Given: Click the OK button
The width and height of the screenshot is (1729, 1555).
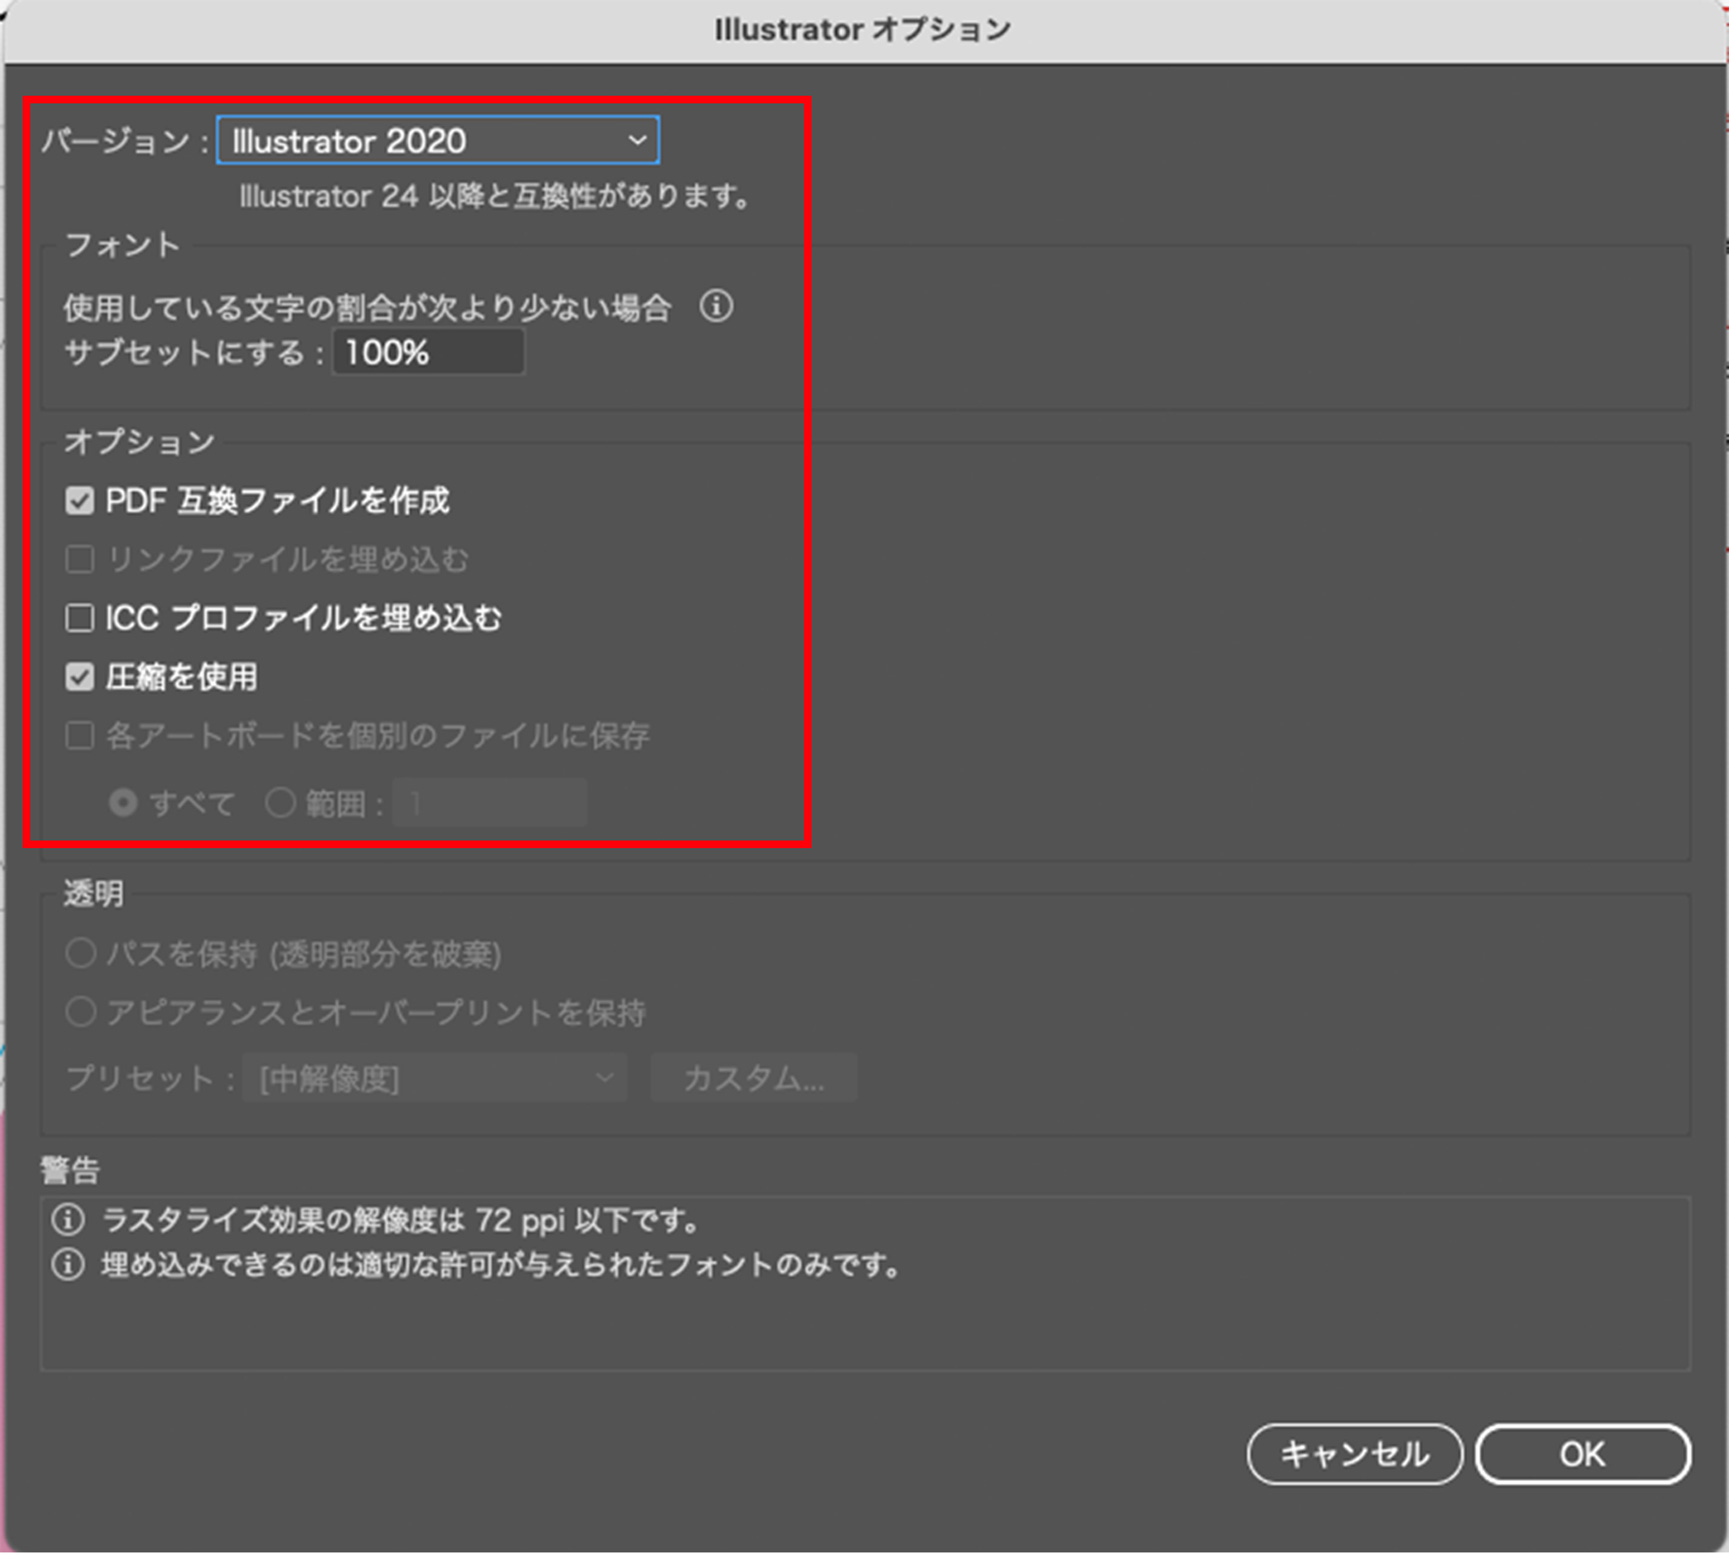Looking at the screenshot, I should [x=1583, y=1455].
